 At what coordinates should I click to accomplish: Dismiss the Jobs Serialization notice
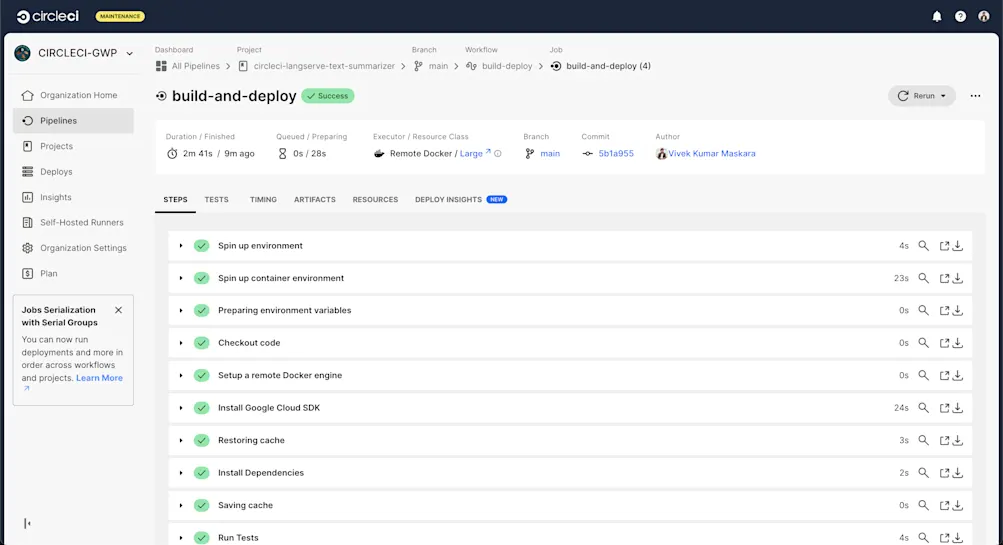click(118, 310)
